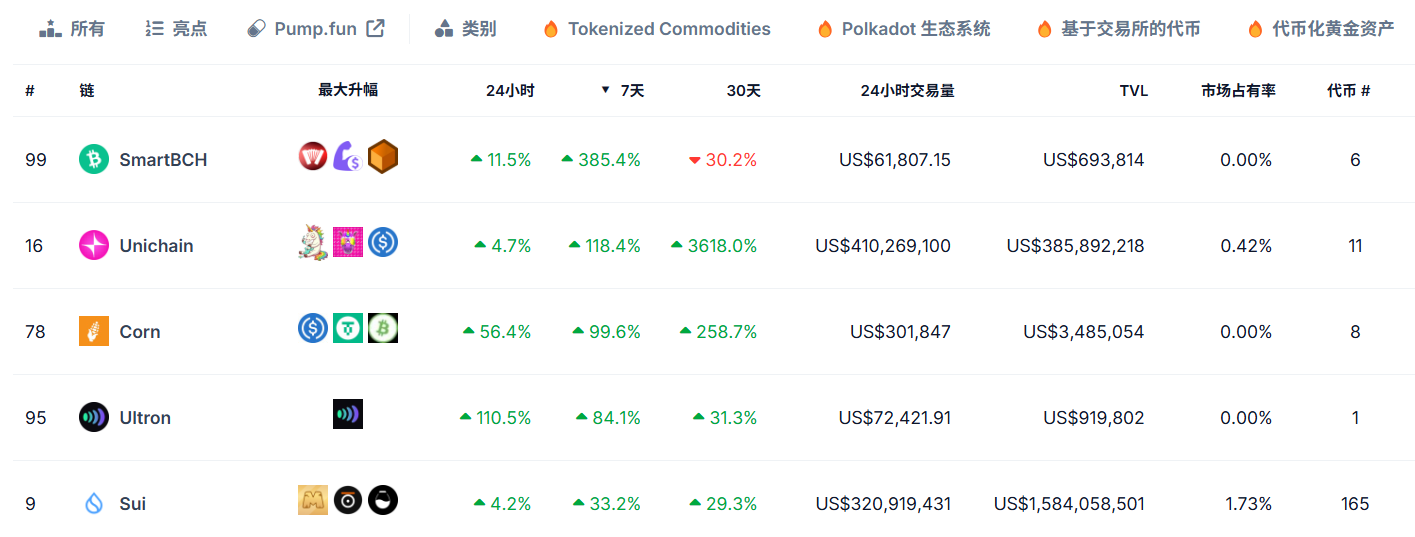The image size is (1415, 537).
Task: Click the pink Unichain logo icon
Action: click(x=94, y=245)
